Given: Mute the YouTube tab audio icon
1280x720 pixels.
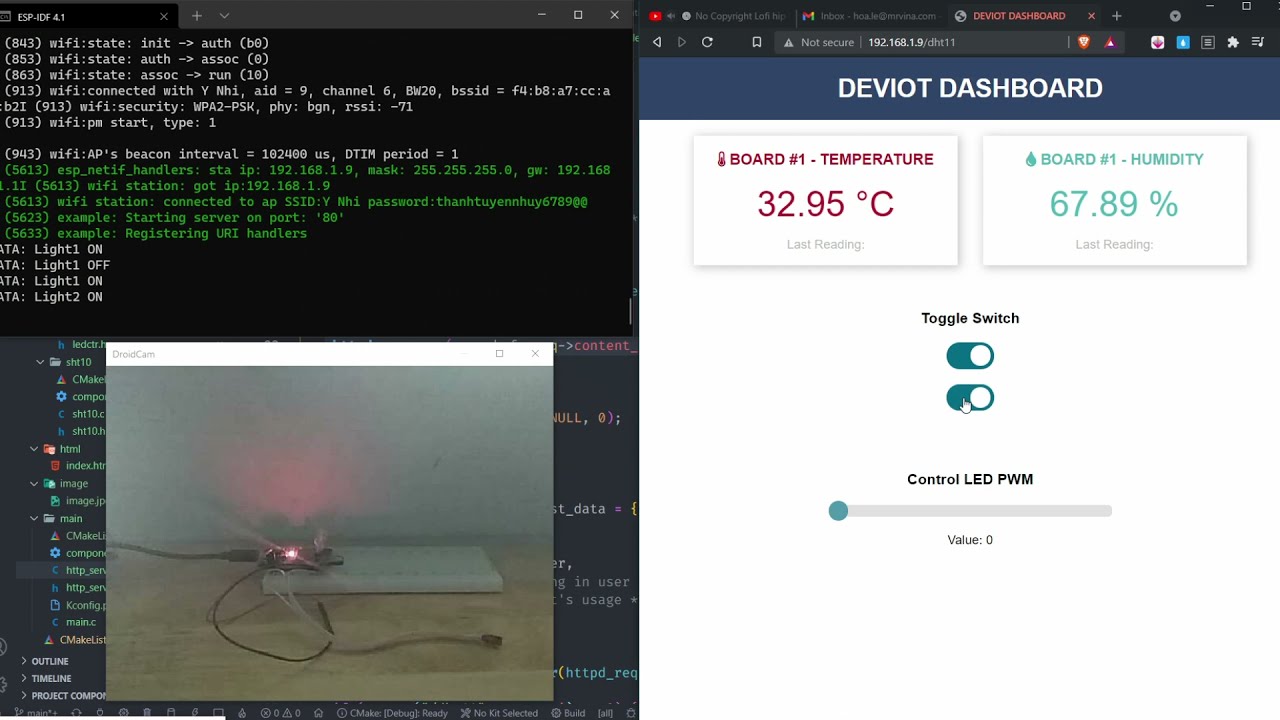Looking at the screenshot, I should click(x=671, y=16).
